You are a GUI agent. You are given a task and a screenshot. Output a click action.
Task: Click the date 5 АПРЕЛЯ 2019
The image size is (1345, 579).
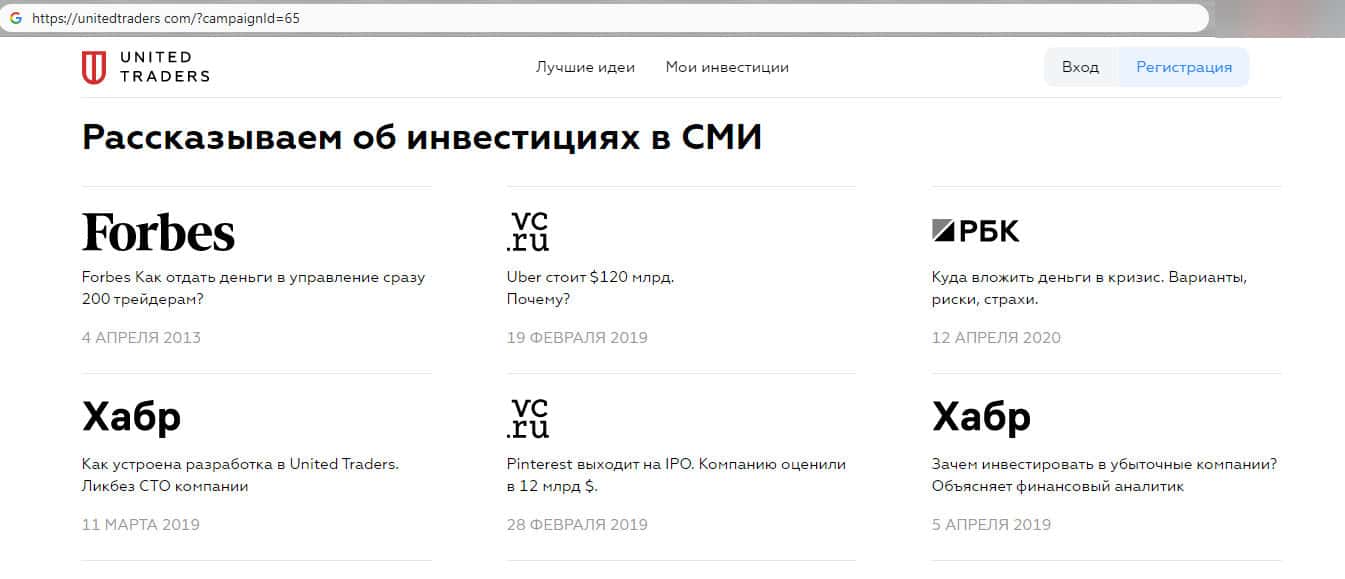pos(992,524)
